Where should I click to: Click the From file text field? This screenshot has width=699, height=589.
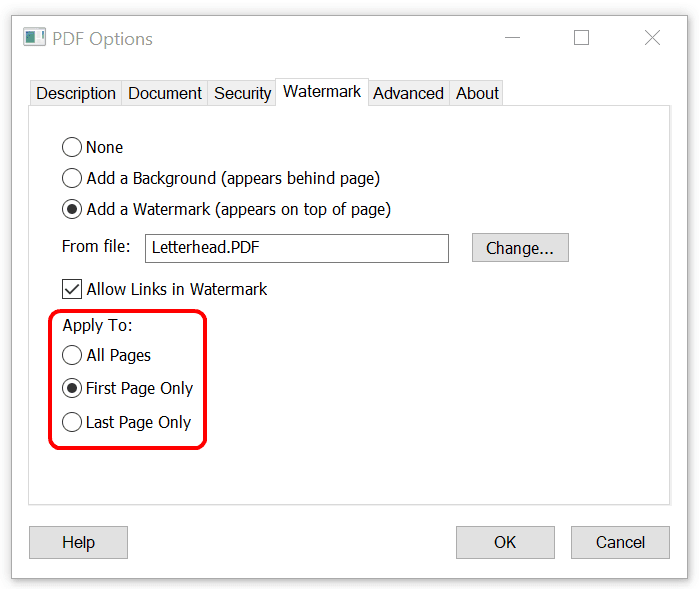coord(297,248)
